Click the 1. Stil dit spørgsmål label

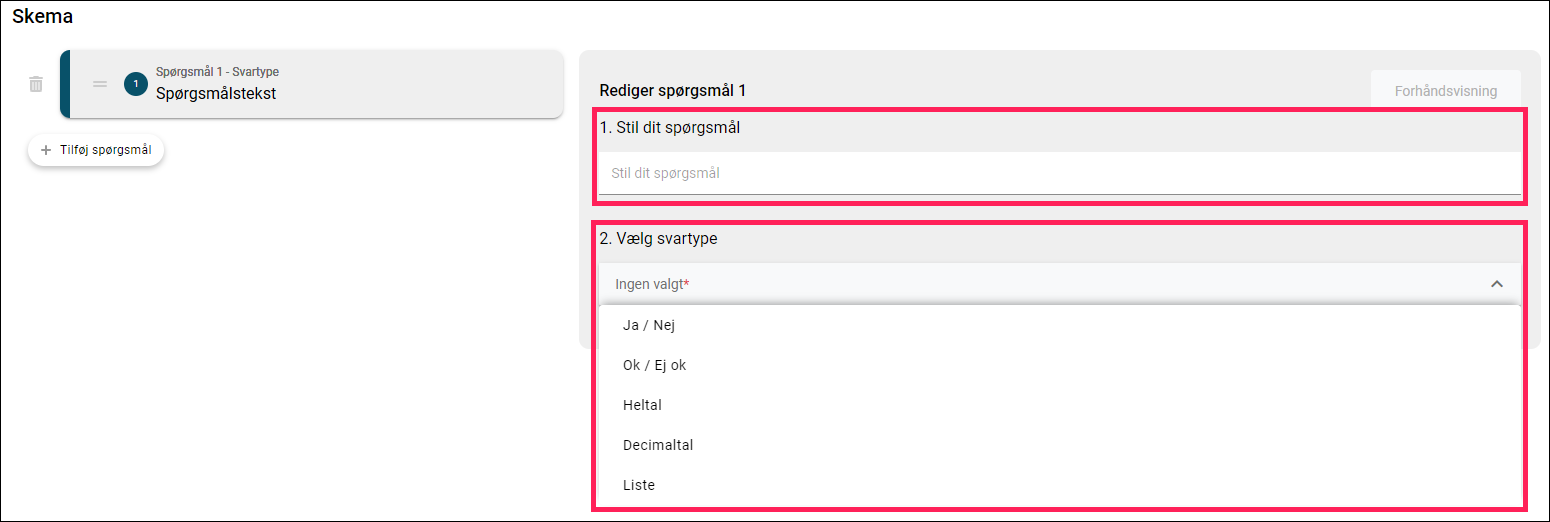pyautogui.click(x=670, y=128)
